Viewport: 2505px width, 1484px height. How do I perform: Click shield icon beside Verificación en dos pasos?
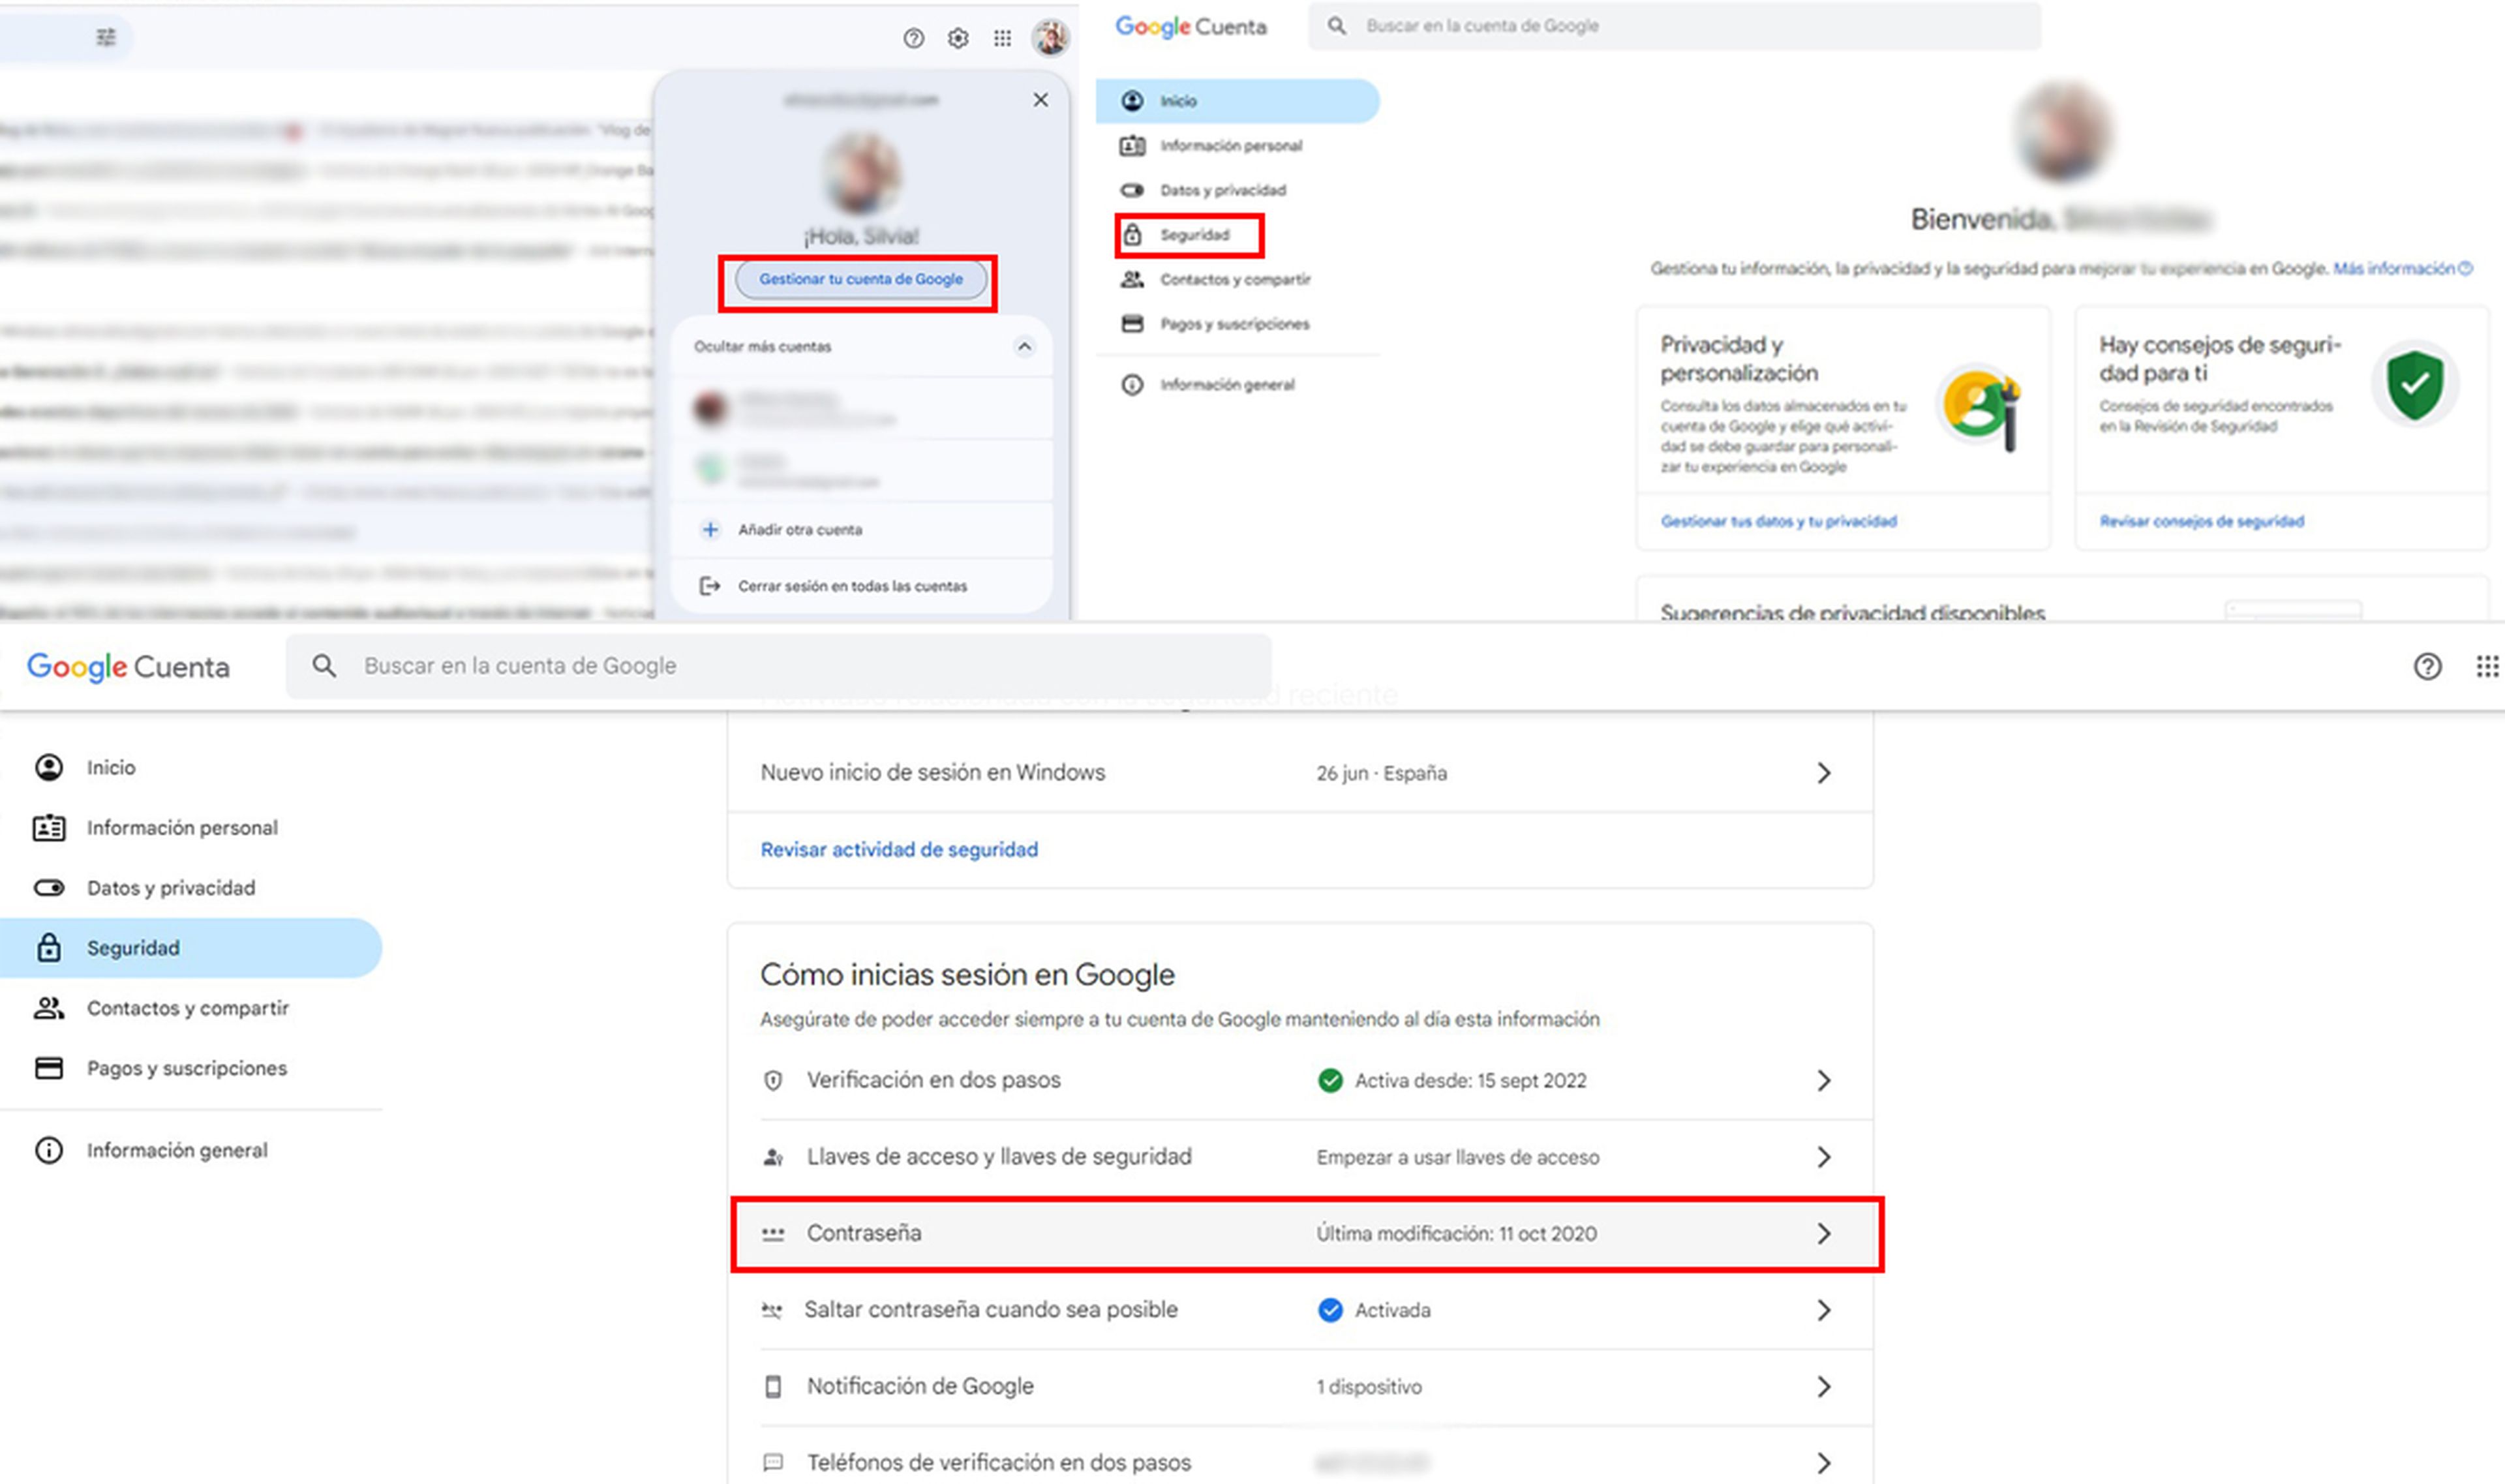tap(773, 1081)
